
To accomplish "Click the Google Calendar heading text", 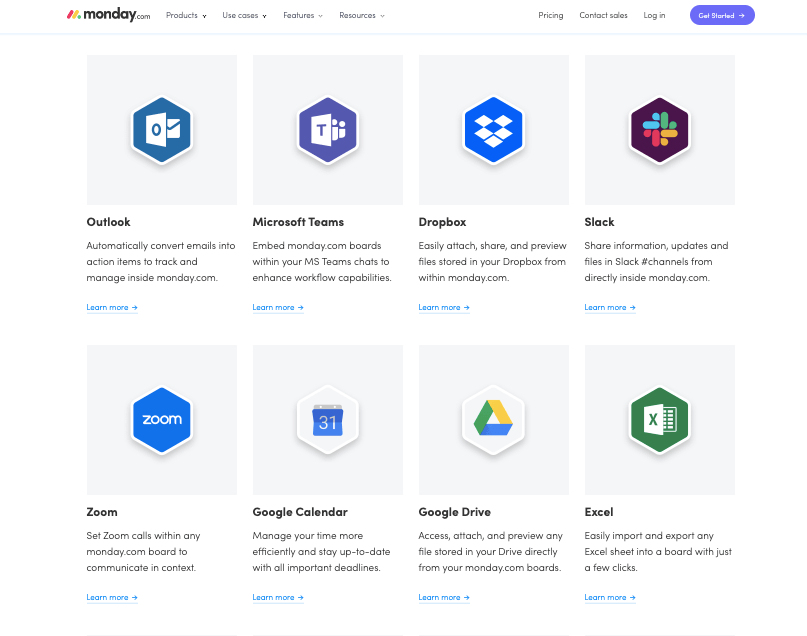I will pyautogui.click(x=300, y=512).
